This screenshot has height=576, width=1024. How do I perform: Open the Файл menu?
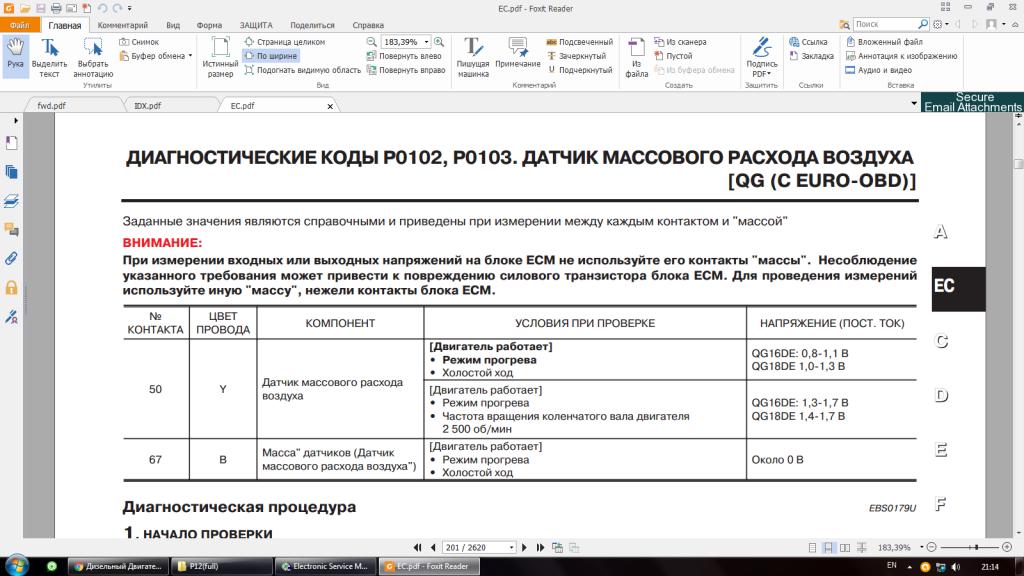point(20,25)
